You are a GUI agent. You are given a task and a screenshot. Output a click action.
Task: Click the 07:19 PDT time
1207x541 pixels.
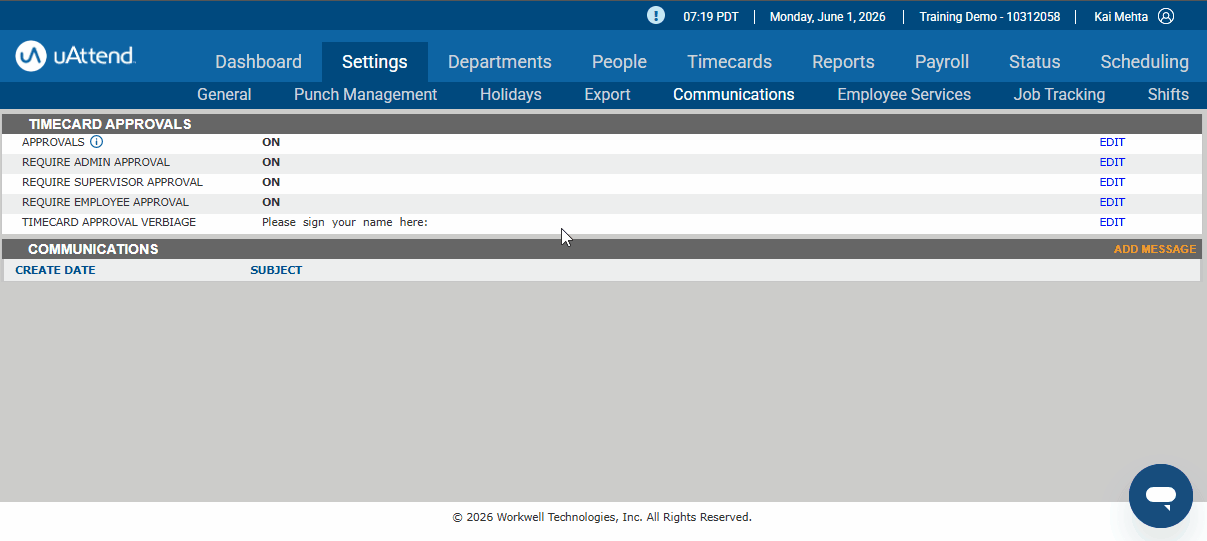coord(711,17)
